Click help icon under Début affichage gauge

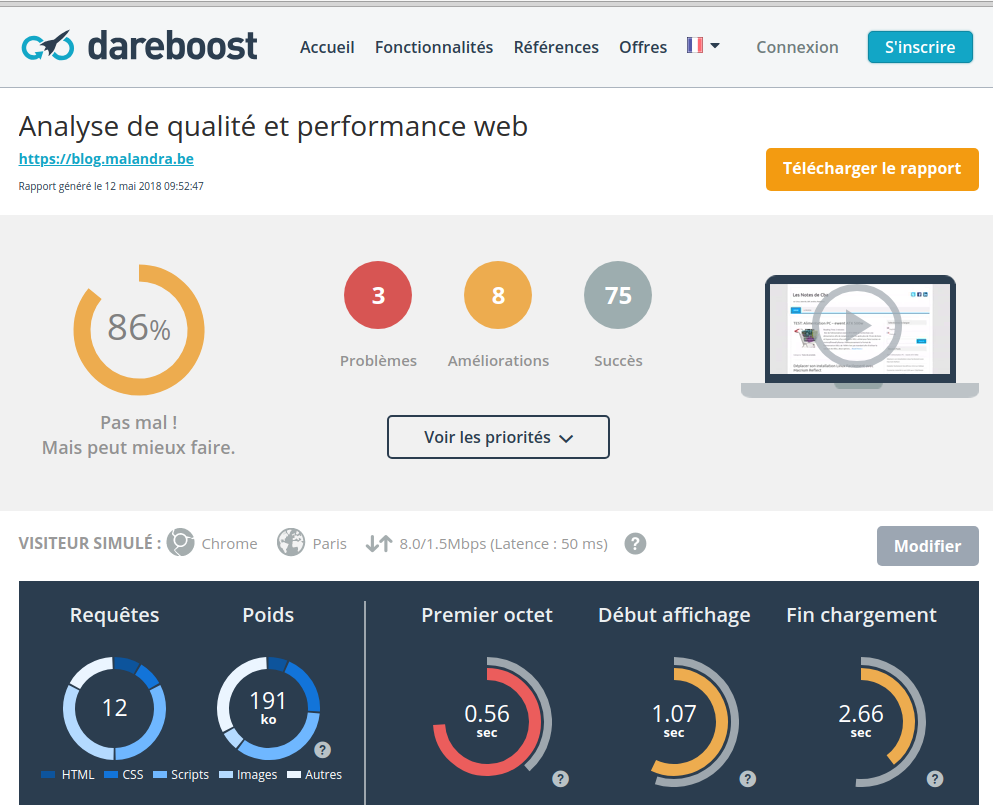point(748,778)
